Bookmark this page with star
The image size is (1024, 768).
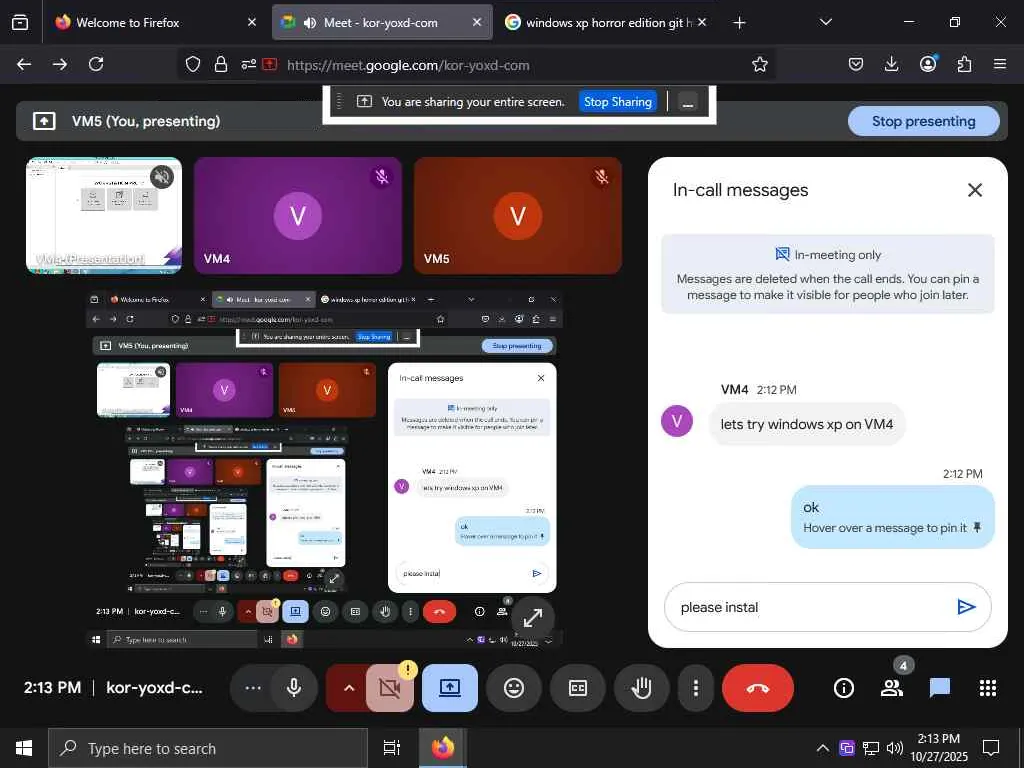[x=760, y=64]
